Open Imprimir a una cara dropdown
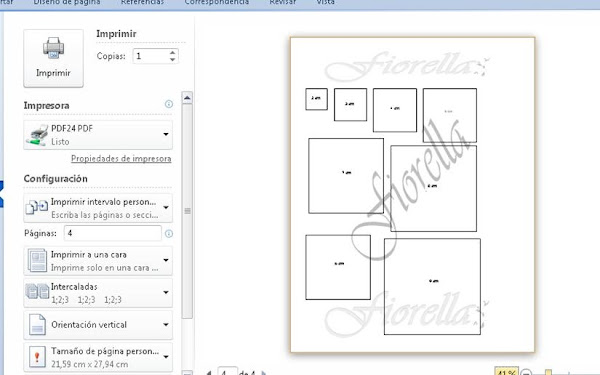Screen dimensions: 600x375 click(x=98, y=261)
